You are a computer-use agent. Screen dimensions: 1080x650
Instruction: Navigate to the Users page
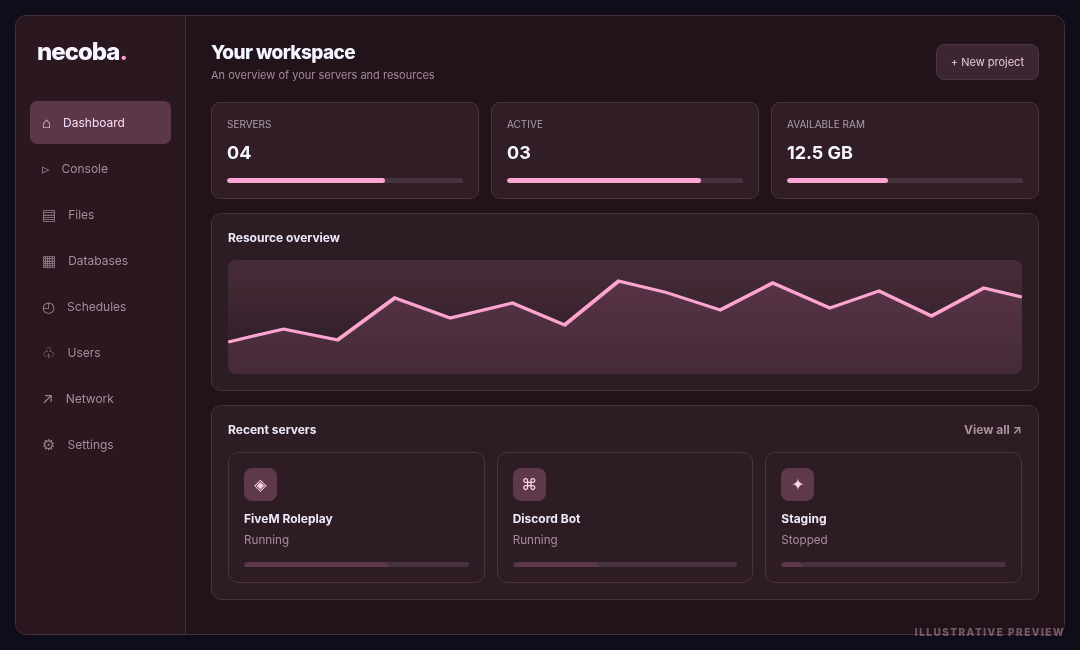(x=101, y=353)
